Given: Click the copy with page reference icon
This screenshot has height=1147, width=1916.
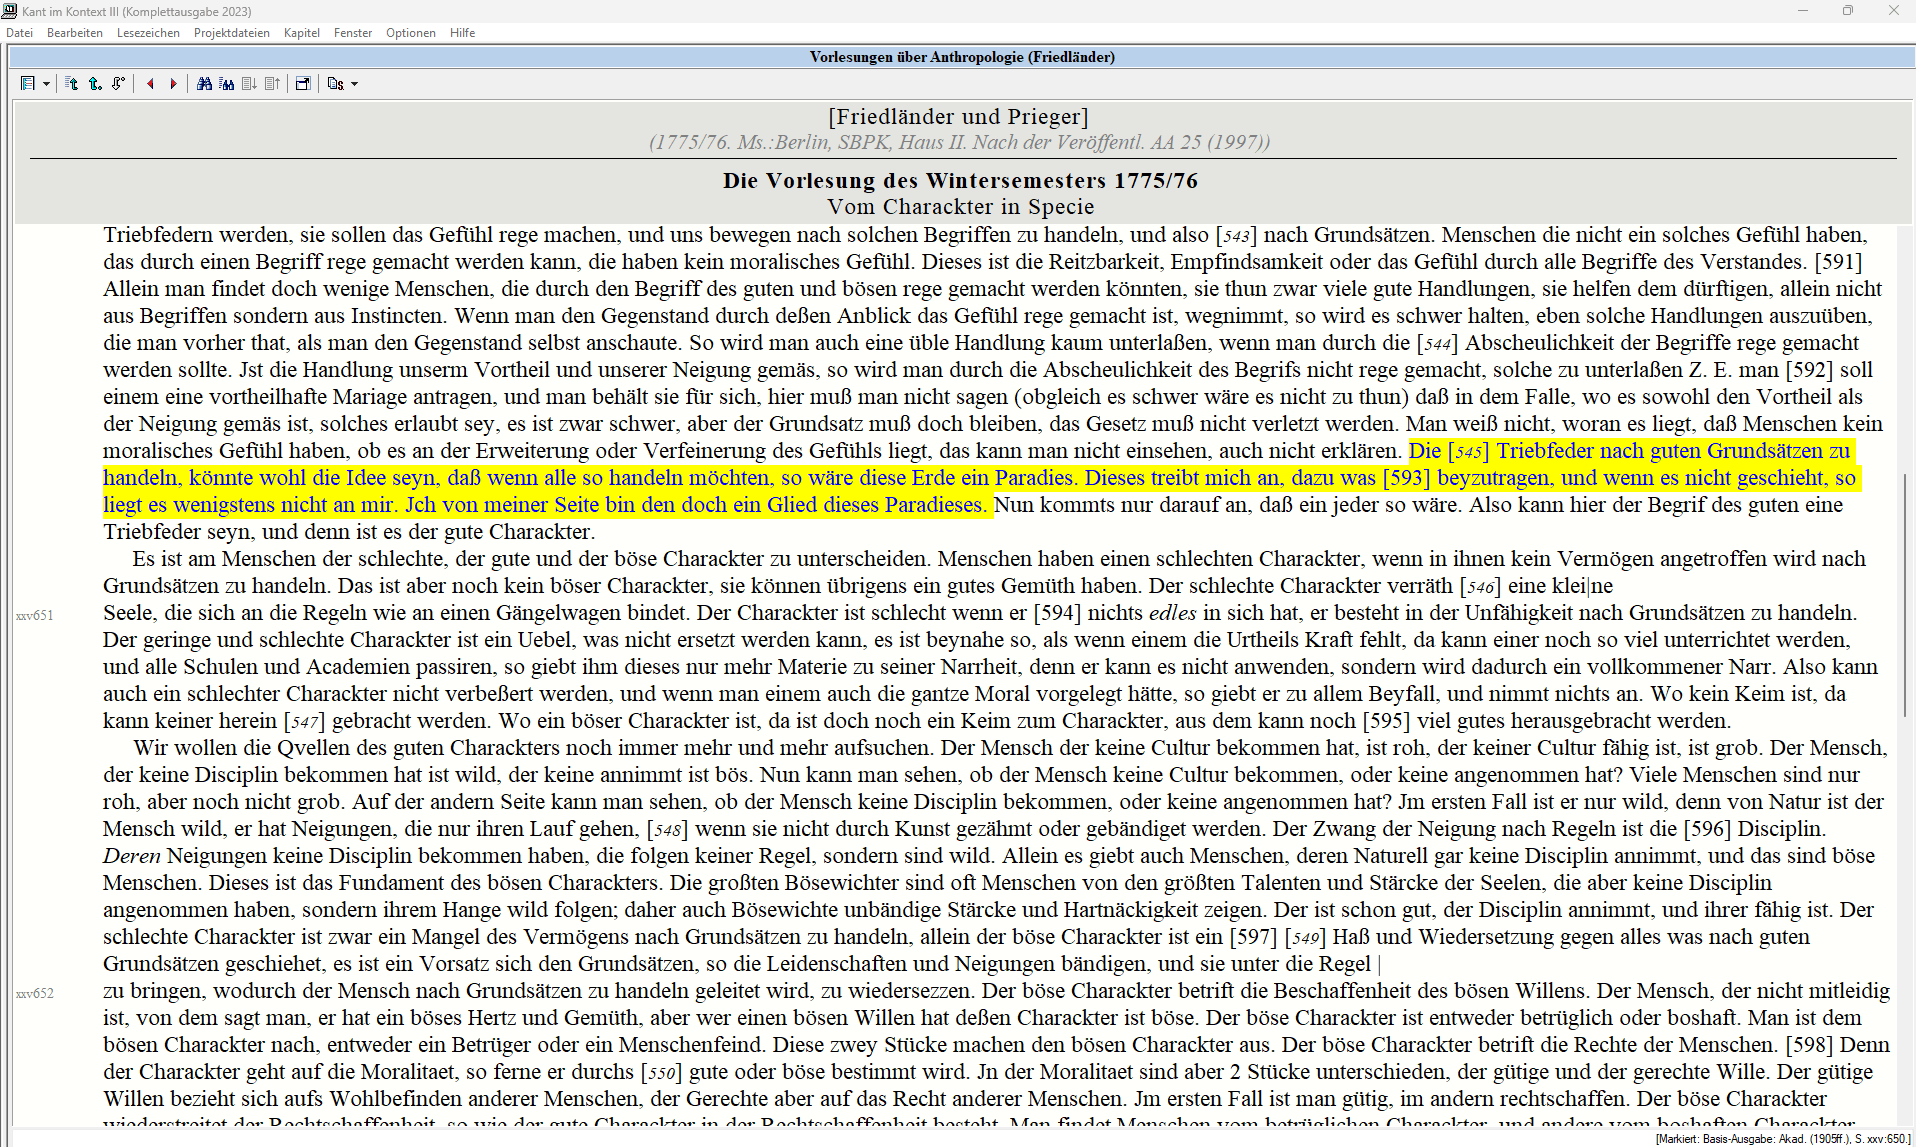Looking at the screenshot, I should [336, 84].
